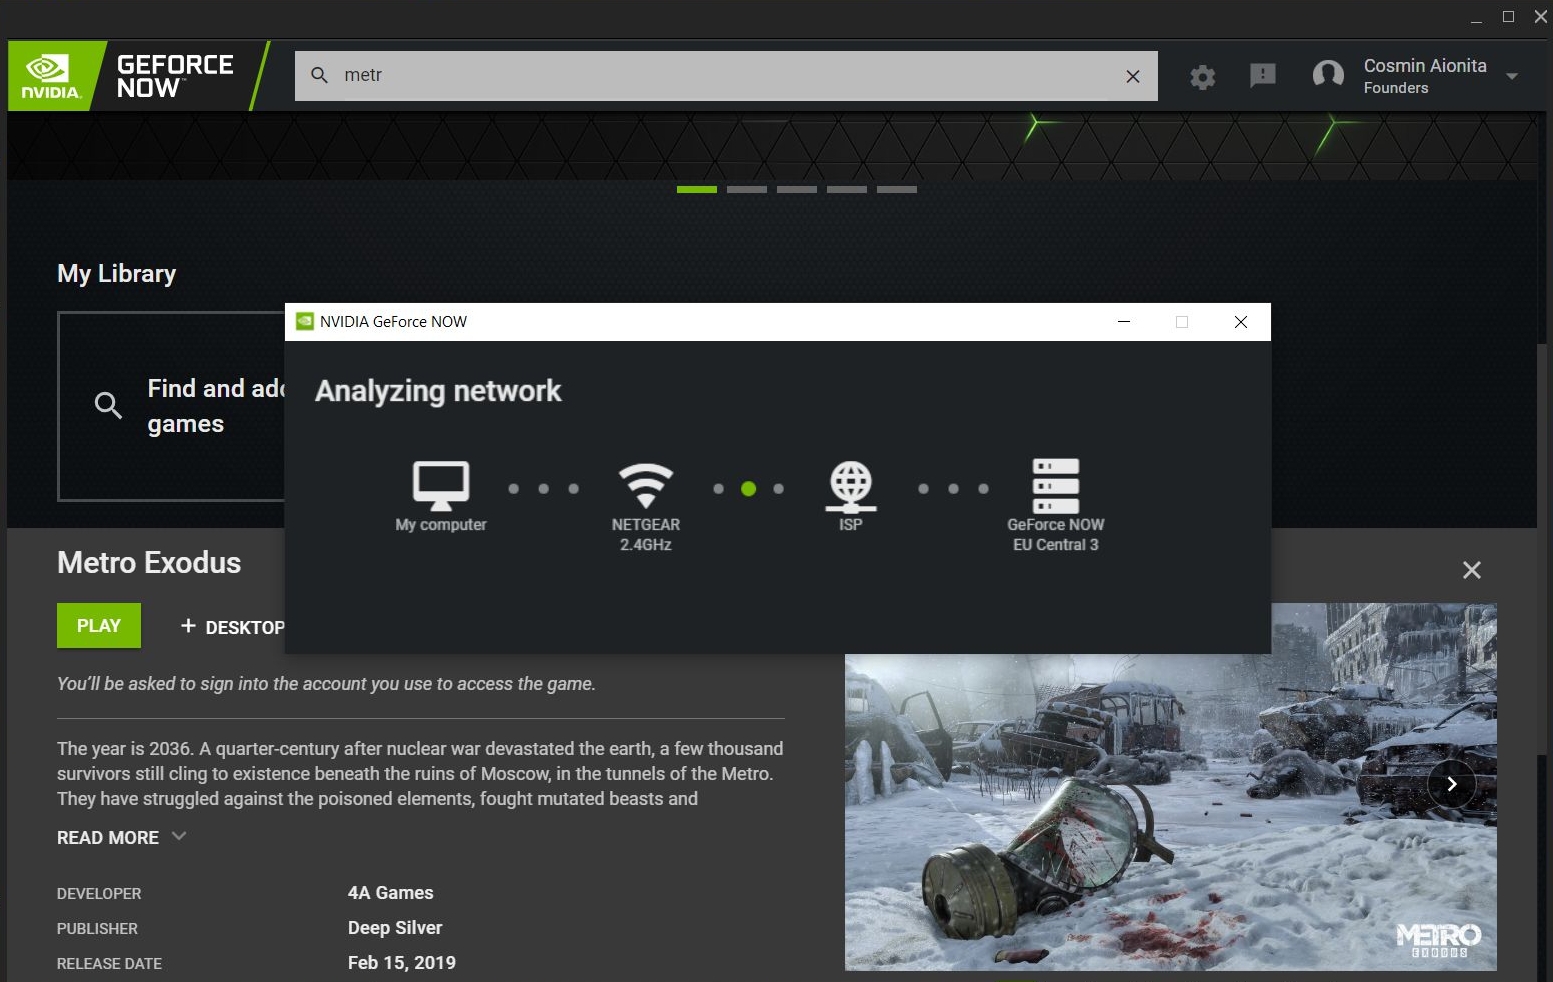Select the fourth carousel indicator
The width and height of the screenshot is (1553, 982).
[847, 189]
